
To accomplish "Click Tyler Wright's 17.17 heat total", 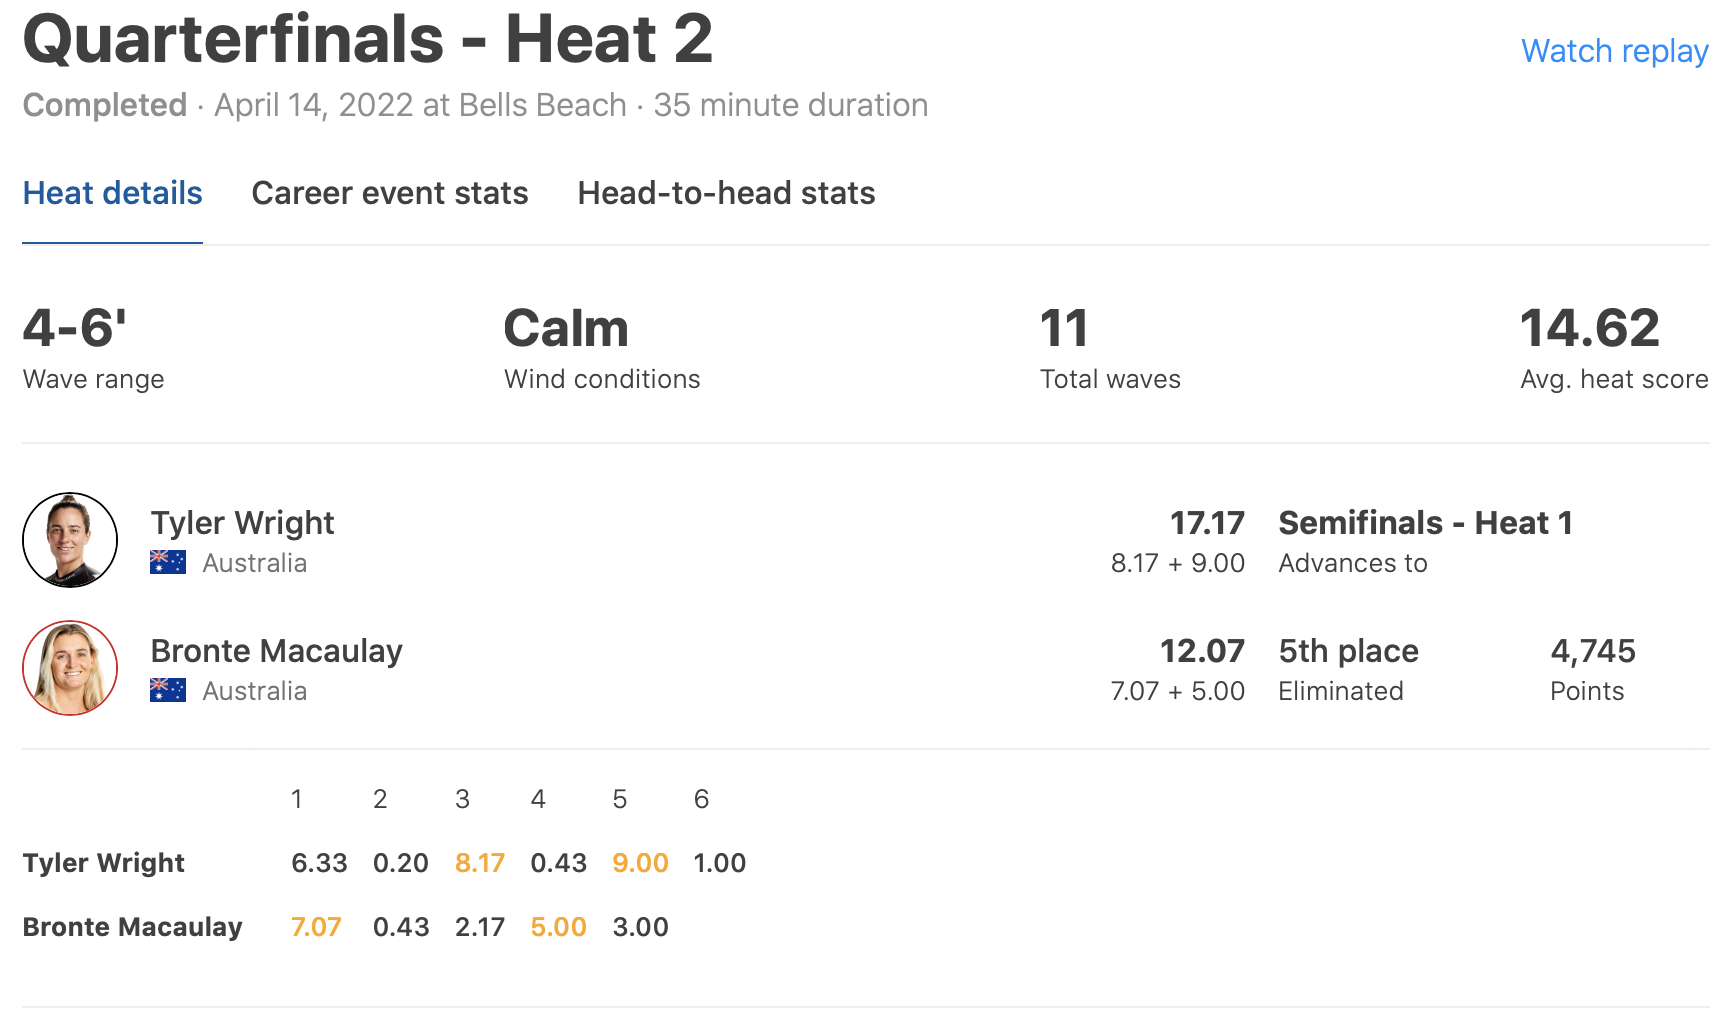I will 1207,523.
